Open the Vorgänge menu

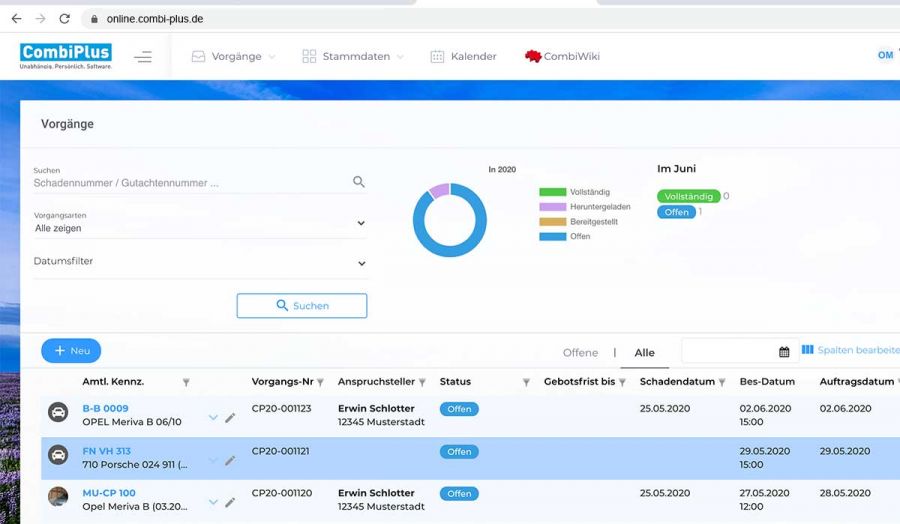[234, 57]
